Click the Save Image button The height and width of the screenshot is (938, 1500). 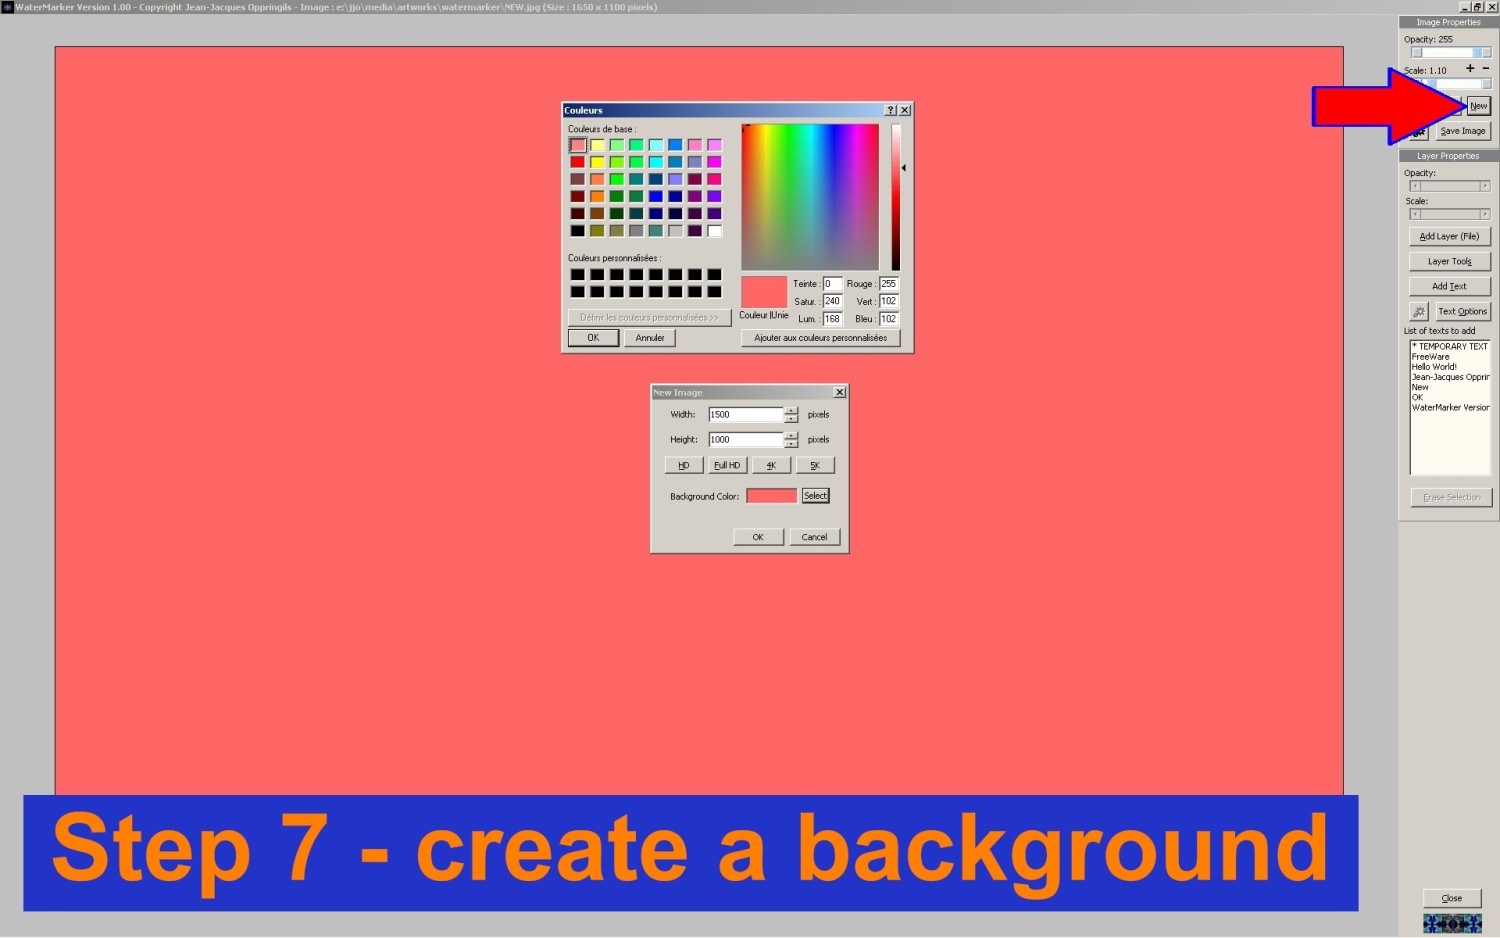tap(1462, 131)
